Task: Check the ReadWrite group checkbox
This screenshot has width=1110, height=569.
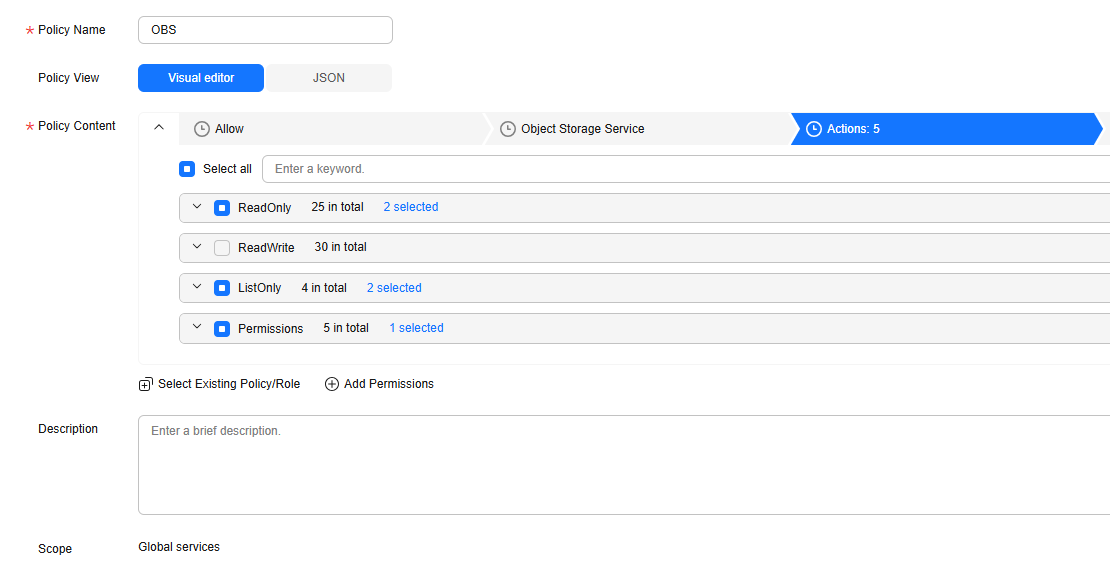Action: (222, 248)
